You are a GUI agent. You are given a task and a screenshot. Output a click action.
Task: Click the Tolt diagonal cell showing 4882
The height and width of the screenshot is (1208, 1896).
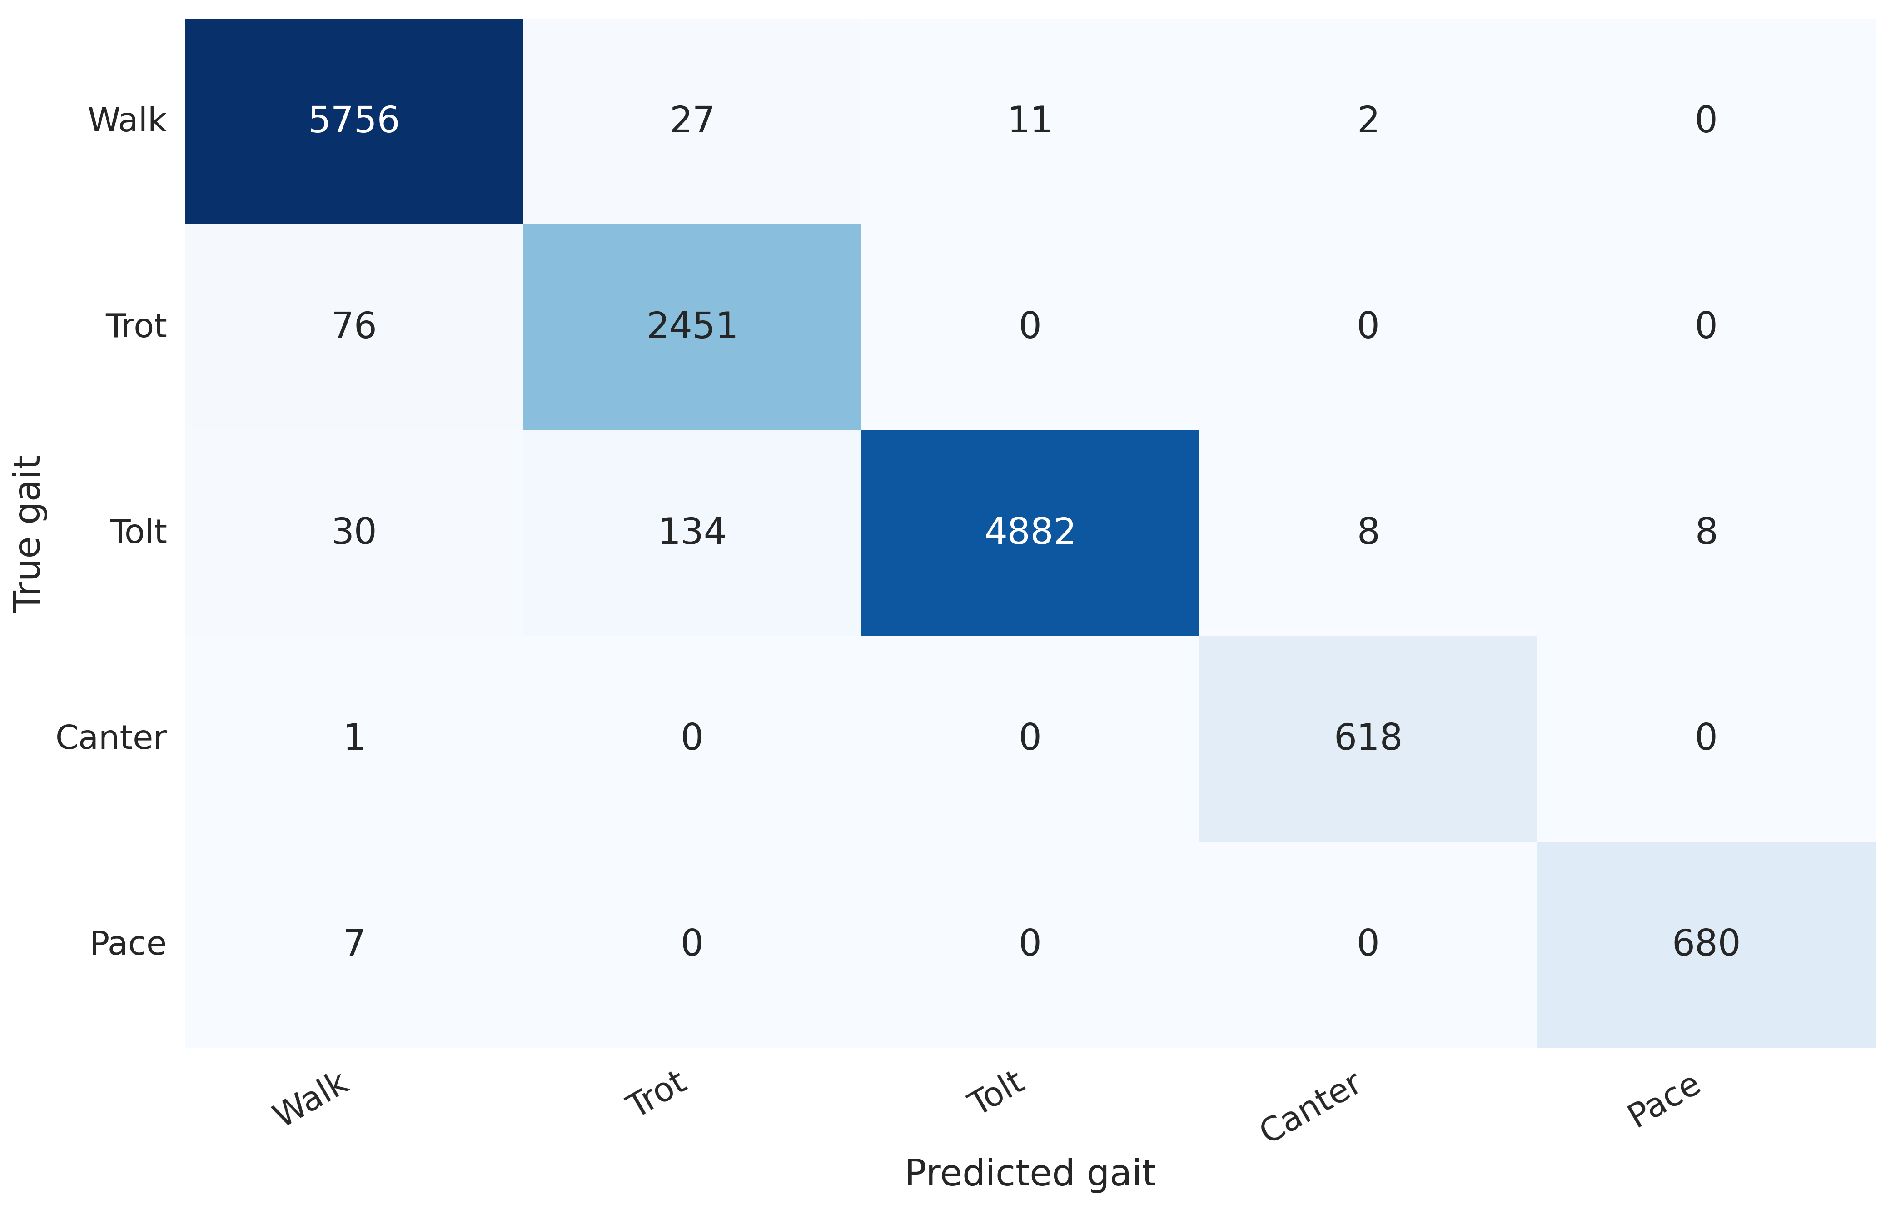(1030, 532)
